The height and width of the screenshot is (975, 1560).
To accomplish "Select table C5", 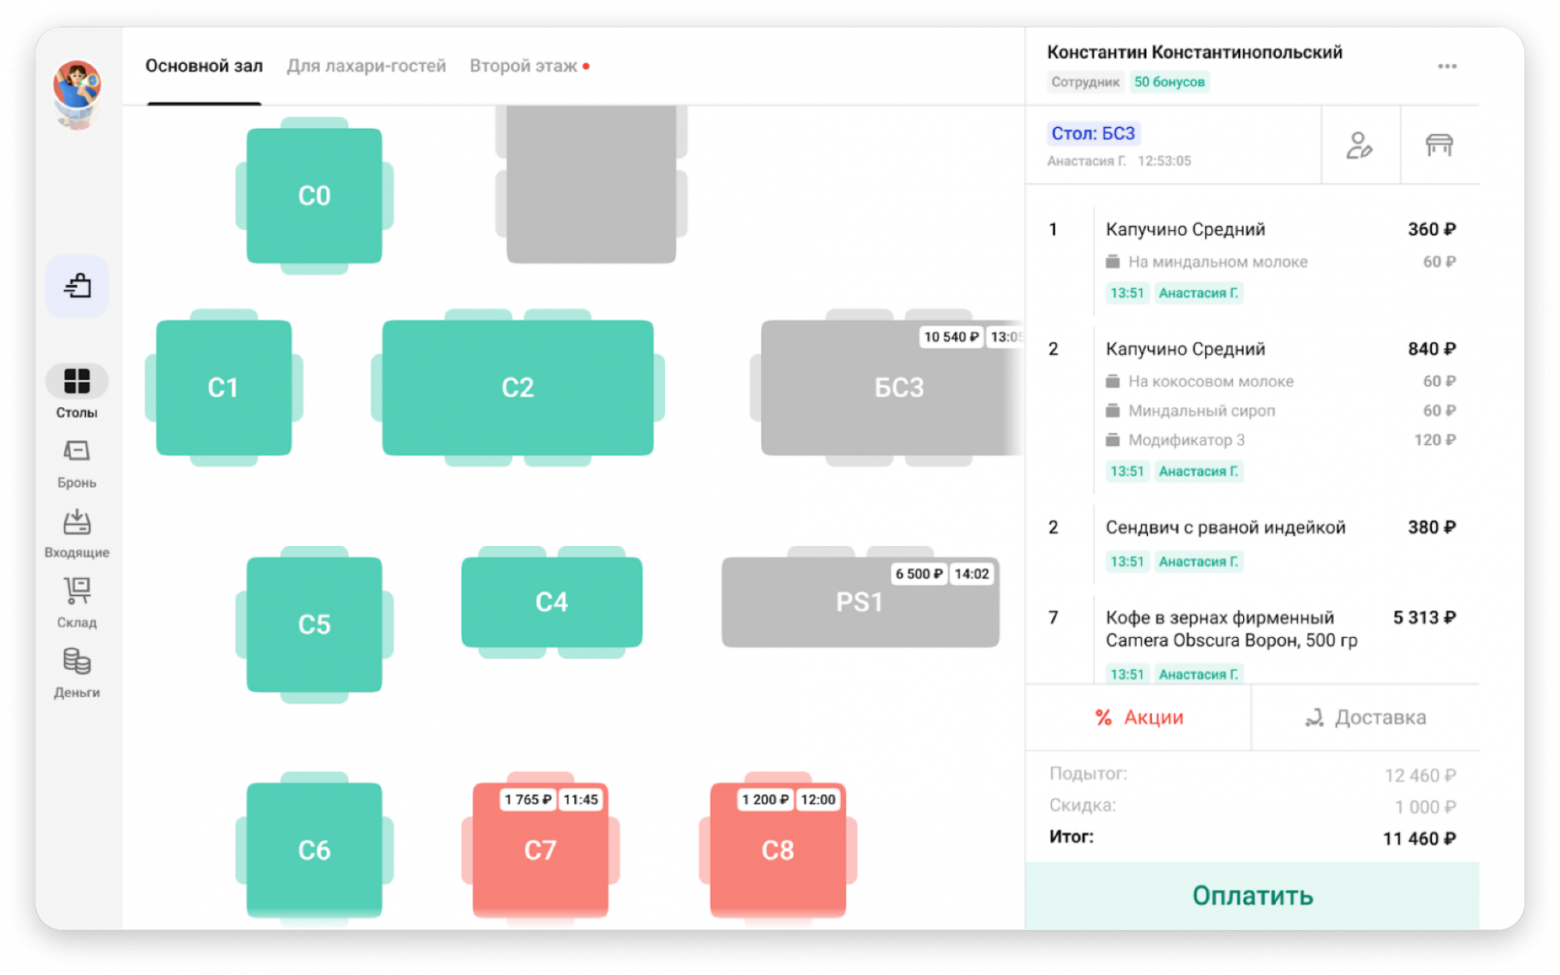I will pos(314,625).
